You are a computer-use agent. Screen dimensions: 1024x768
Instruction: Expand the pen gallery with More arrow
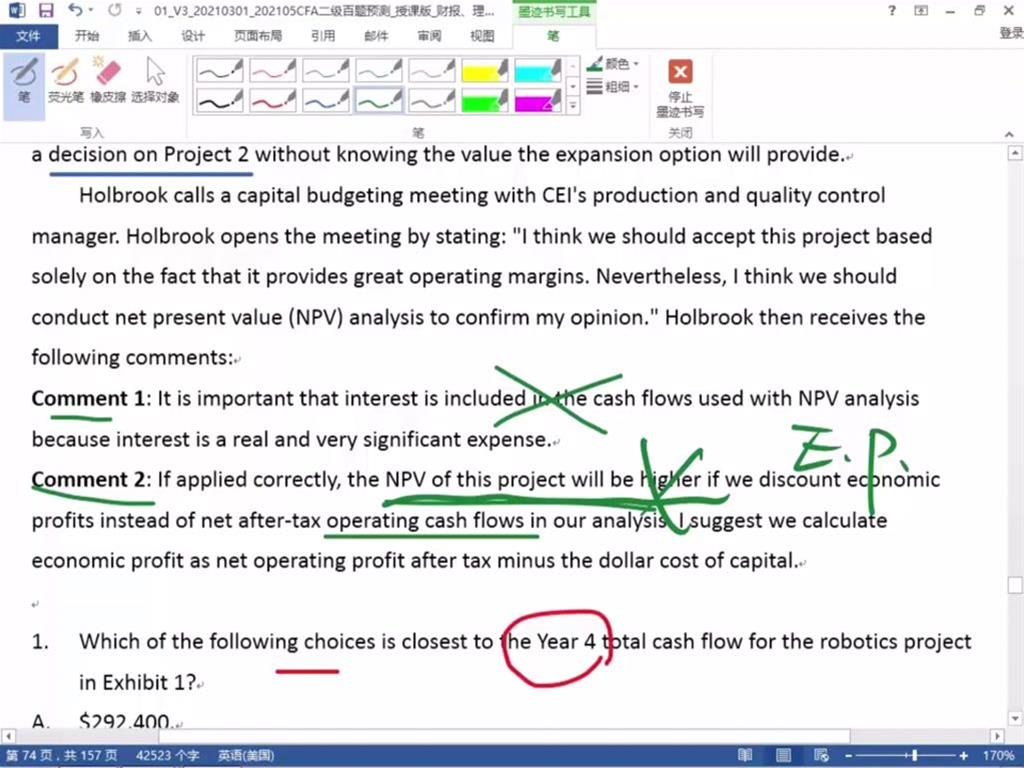coord(573,105)
